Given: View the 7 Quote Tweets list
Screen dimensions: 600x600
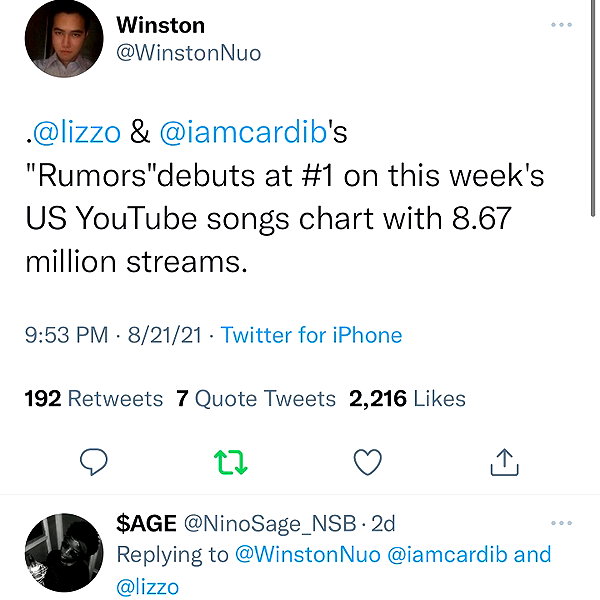Looking at the screenshot, I should click(256, 398).
